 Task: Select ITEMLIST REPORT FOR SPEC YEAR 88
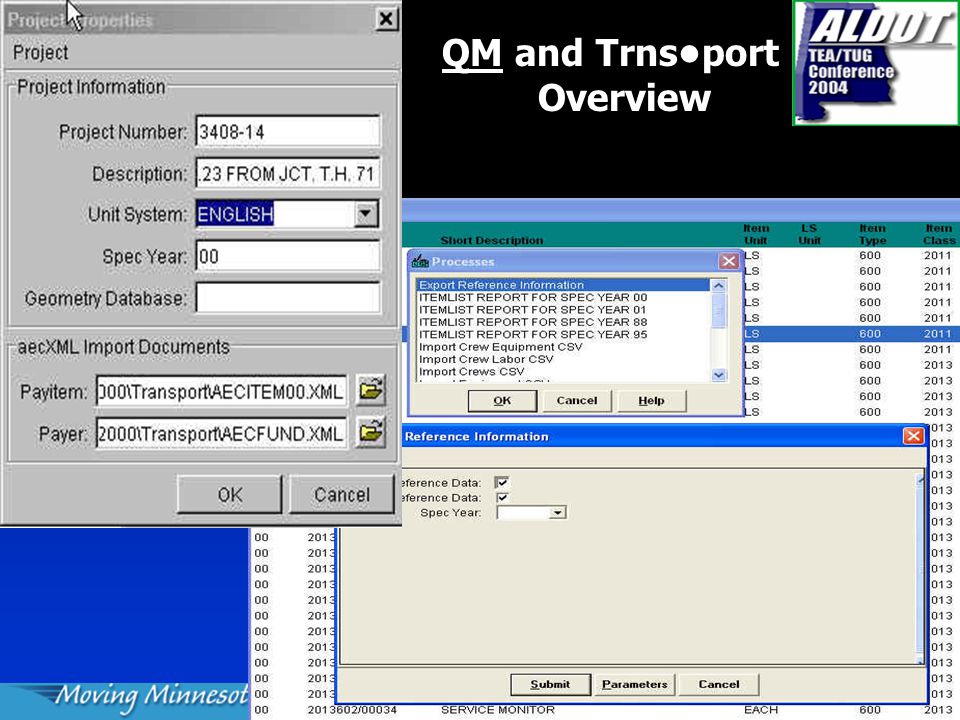(533, 322)
